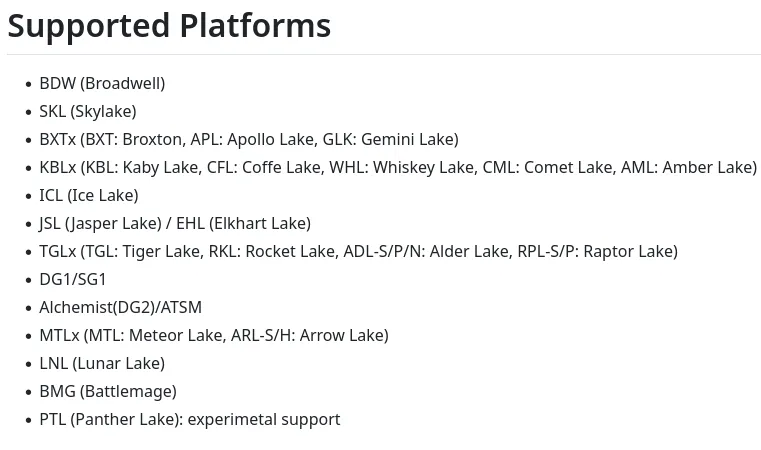Screen dimensions: 761x450
Task: Click the PTL (Panther Lake) entry
Action: pyautogui.click(x=190, y=419)
